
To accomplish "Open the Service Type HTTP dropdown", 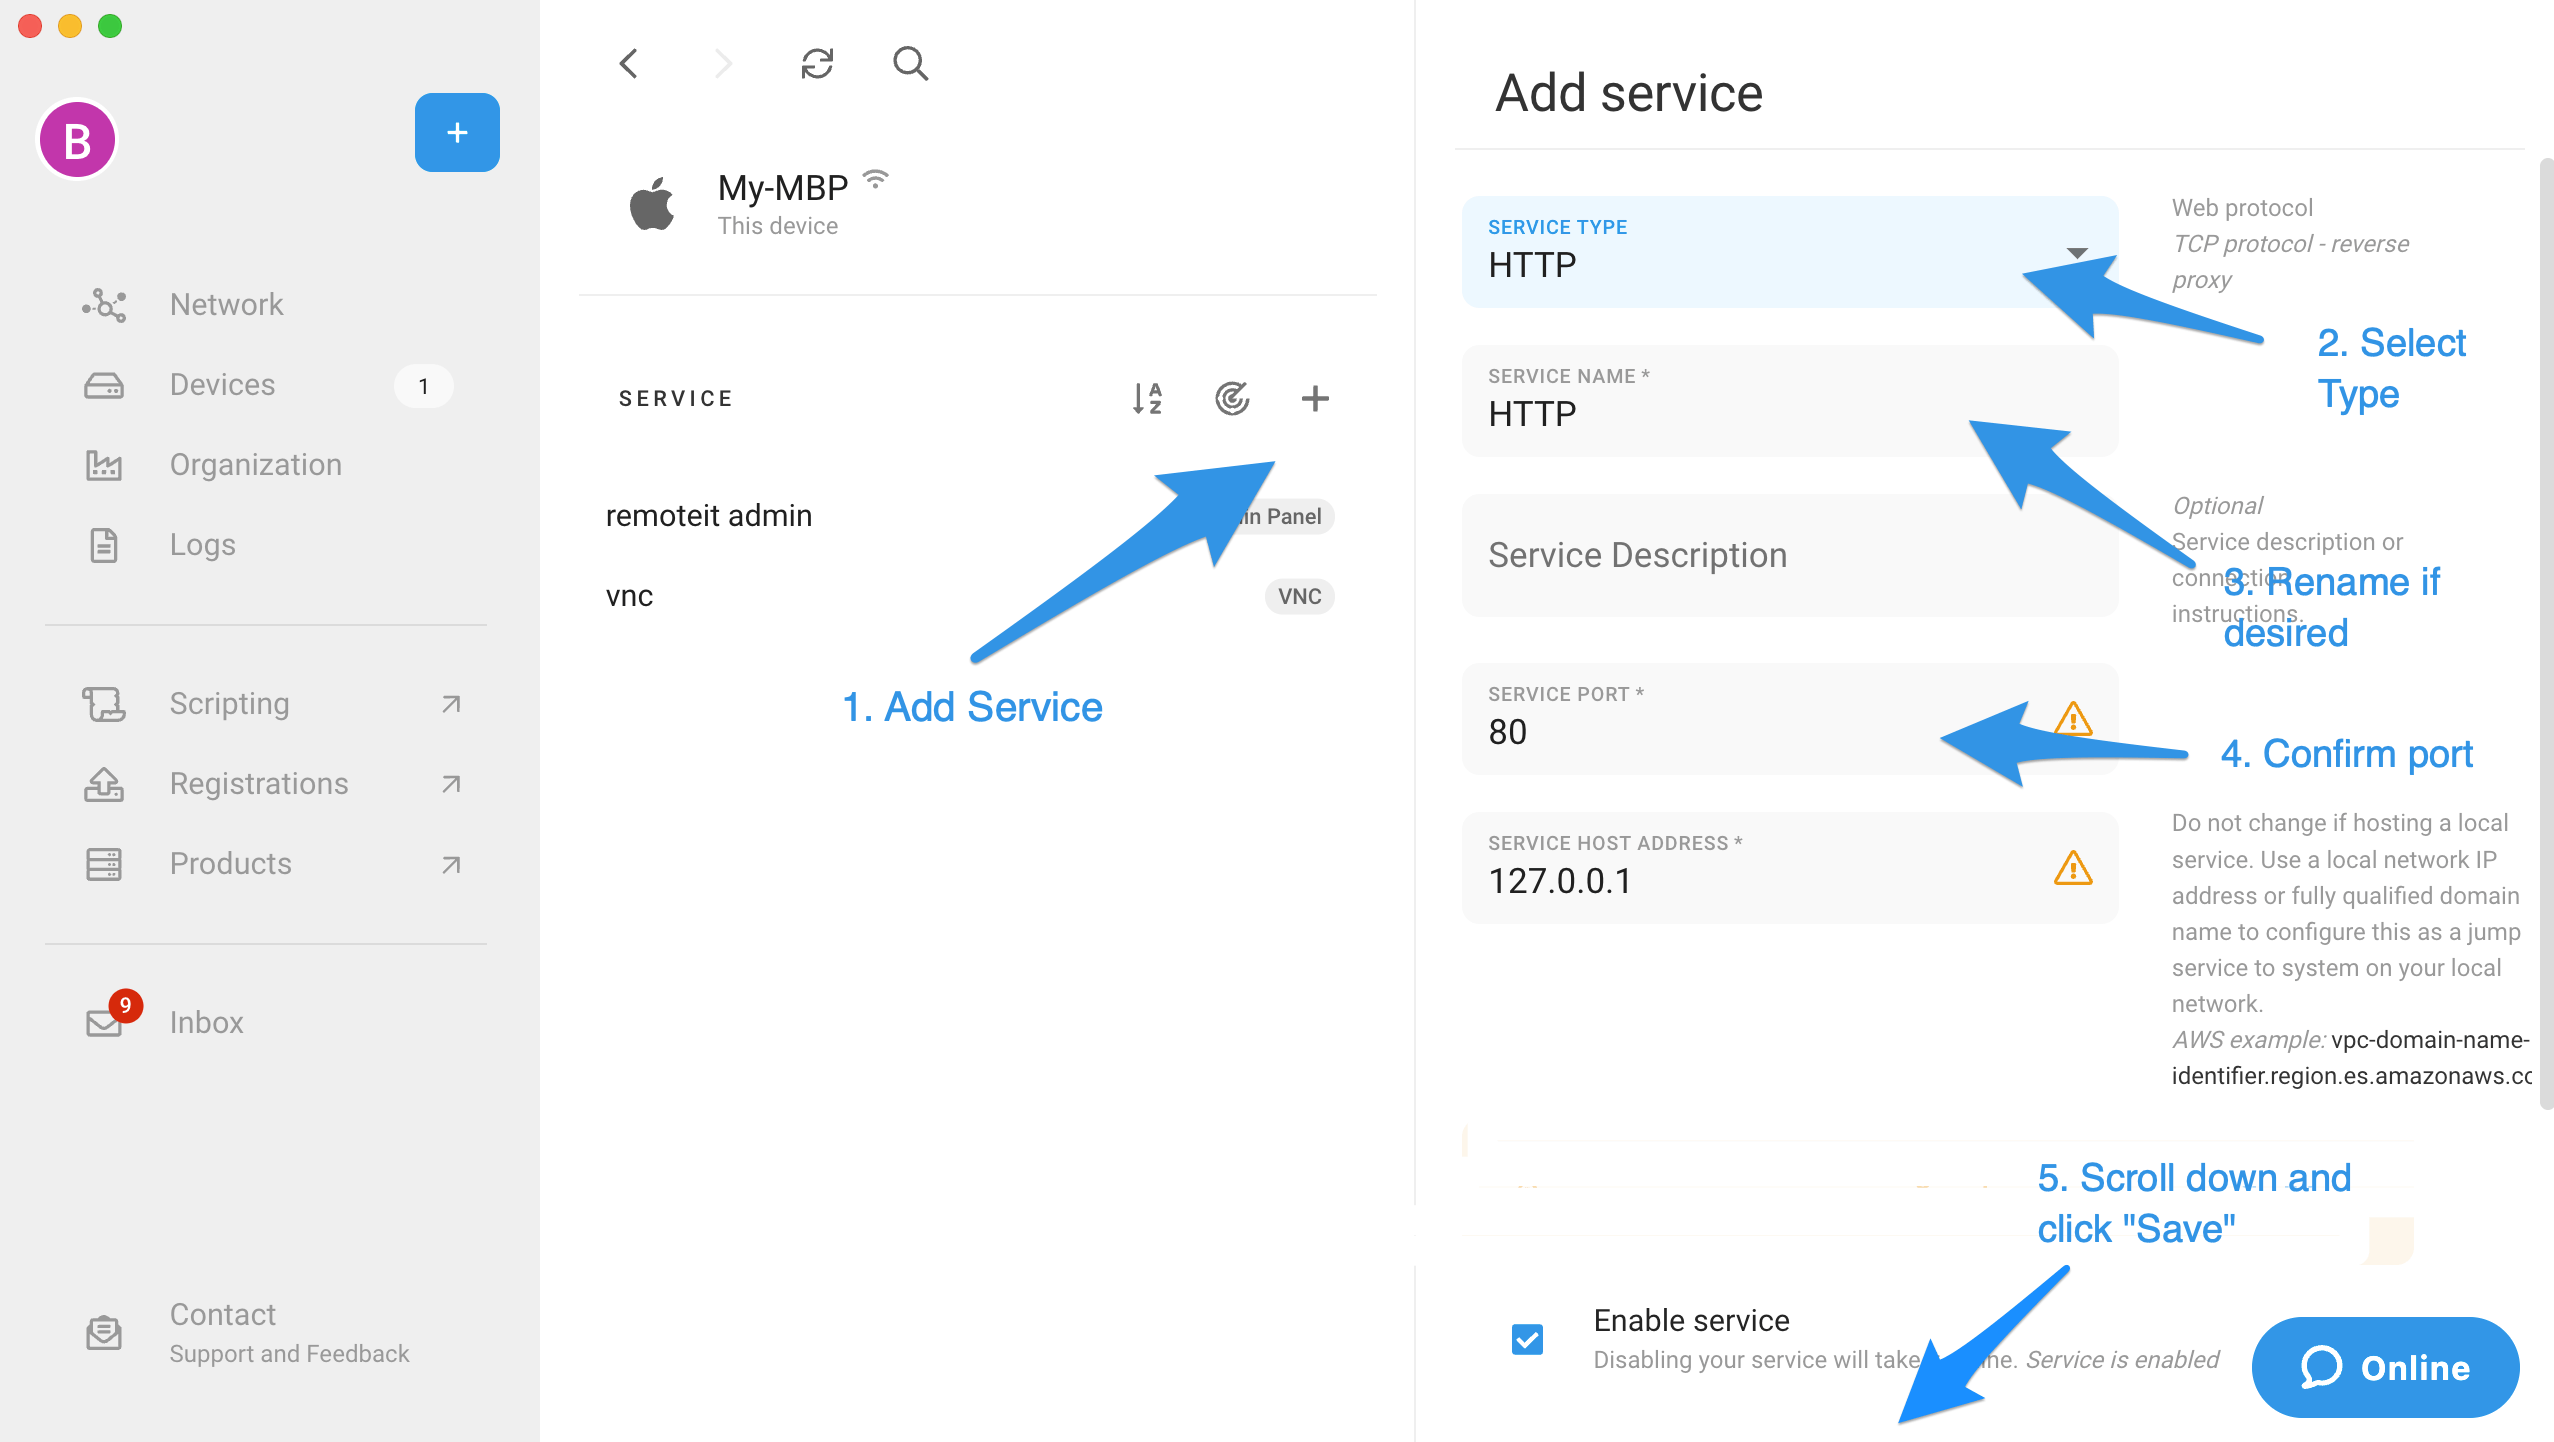I will point(1789,252).
